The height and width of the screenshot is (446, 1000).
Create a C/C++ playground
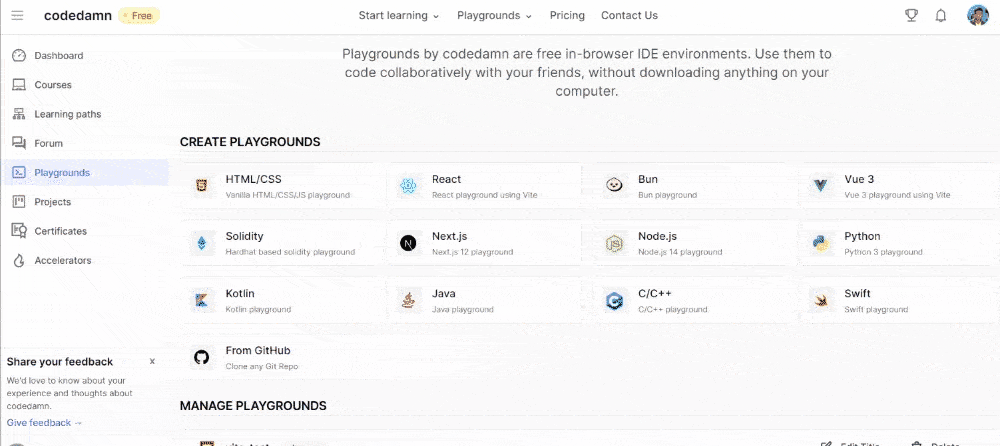(x=695, y=300)
